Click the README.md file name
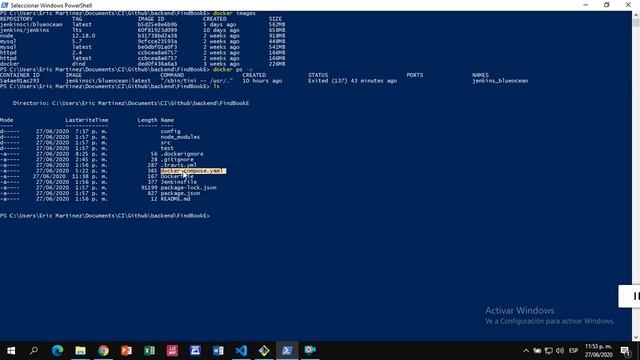 click(175, 199)
